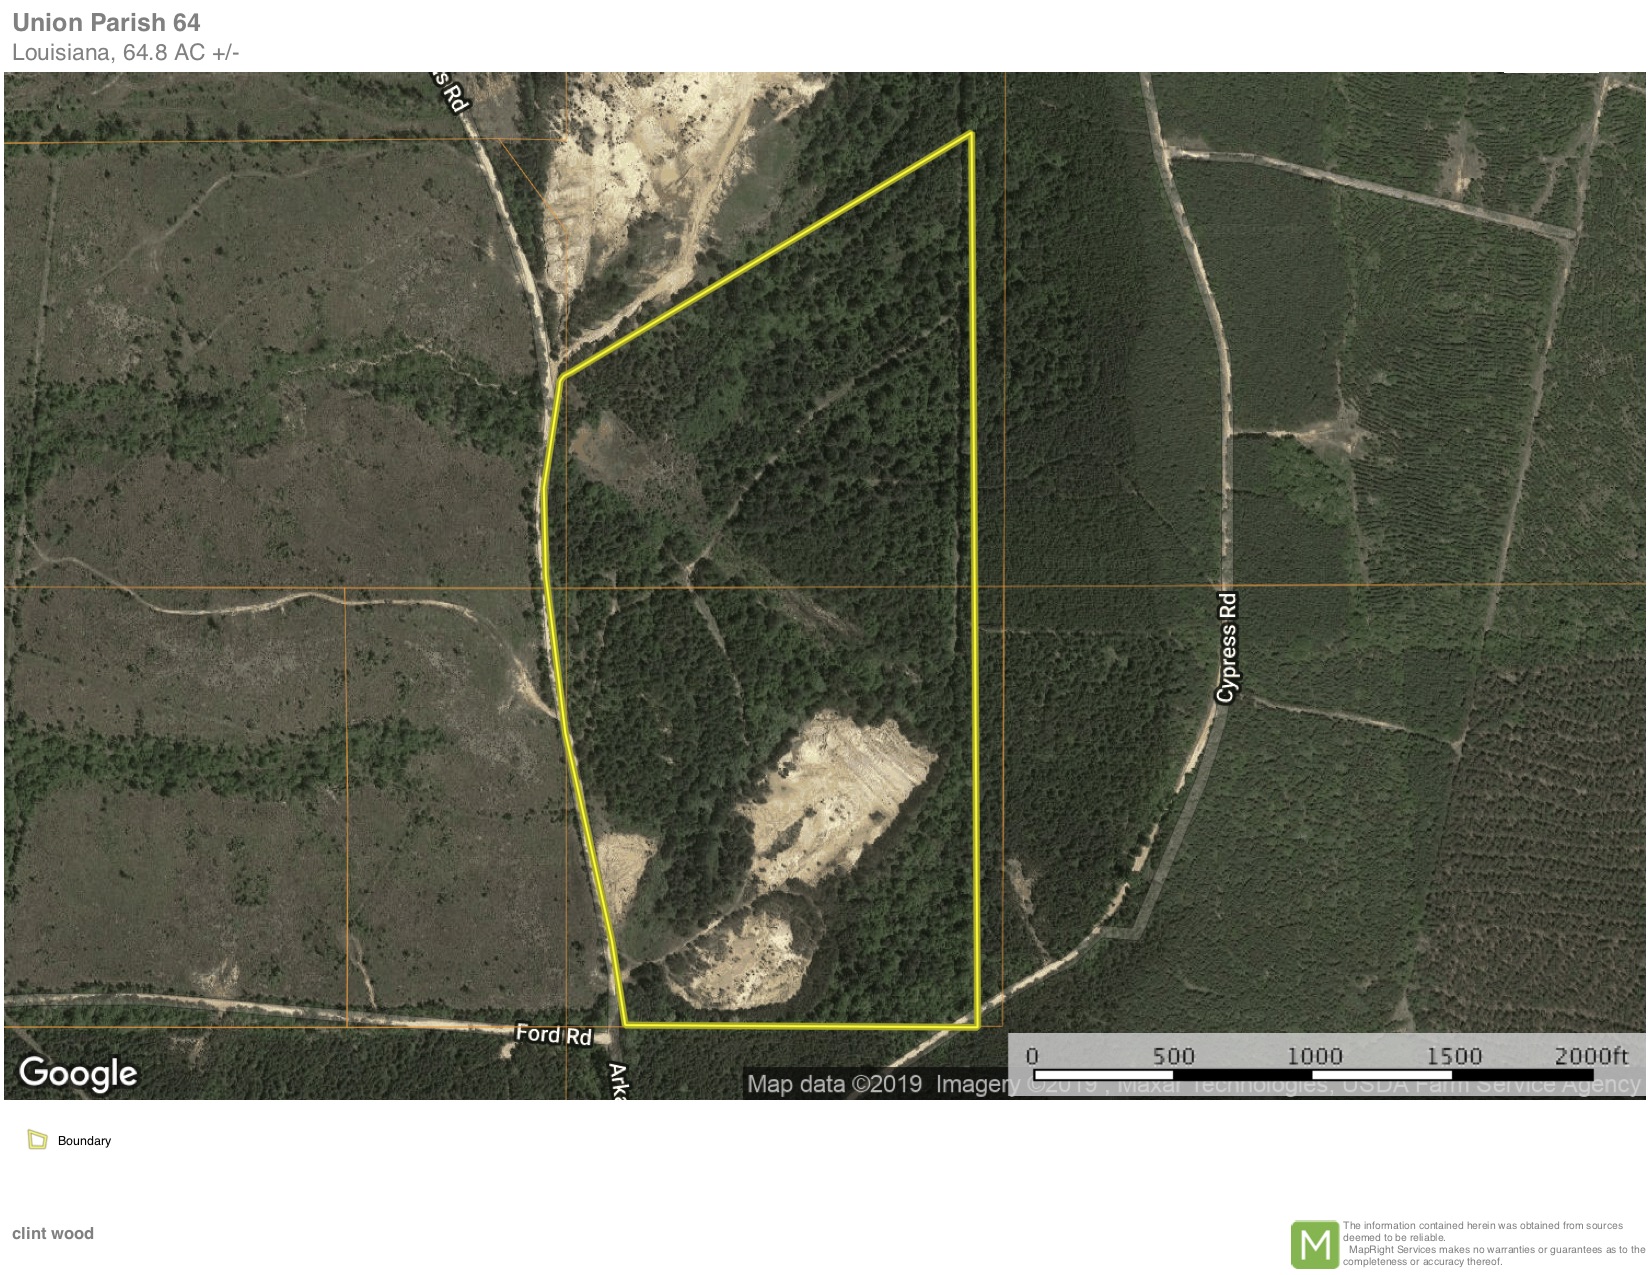Click the Google logo on the map
The height and width of the screenshot is (1275, 1650).
pos(78,1073)
